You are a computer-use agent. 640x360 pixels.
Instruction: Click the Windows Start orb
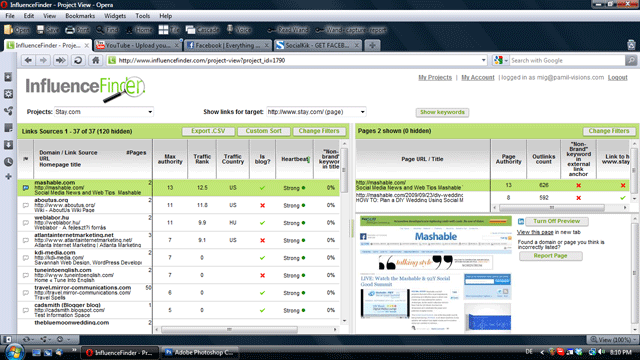pyautogui.click(x=14, y=352)
